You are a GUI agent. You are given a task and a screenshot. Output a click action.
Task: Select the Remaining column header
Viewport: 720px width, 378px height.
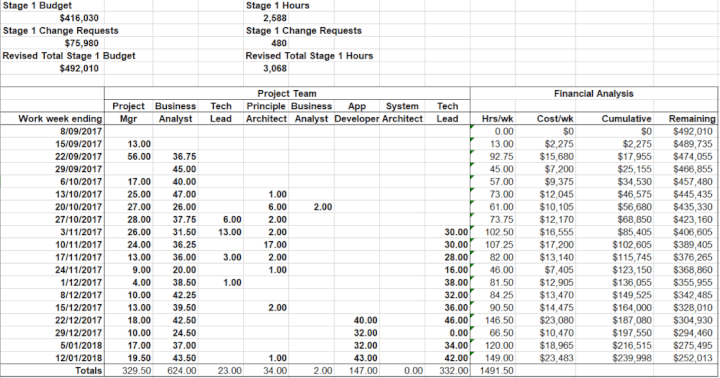pos(692,118)
